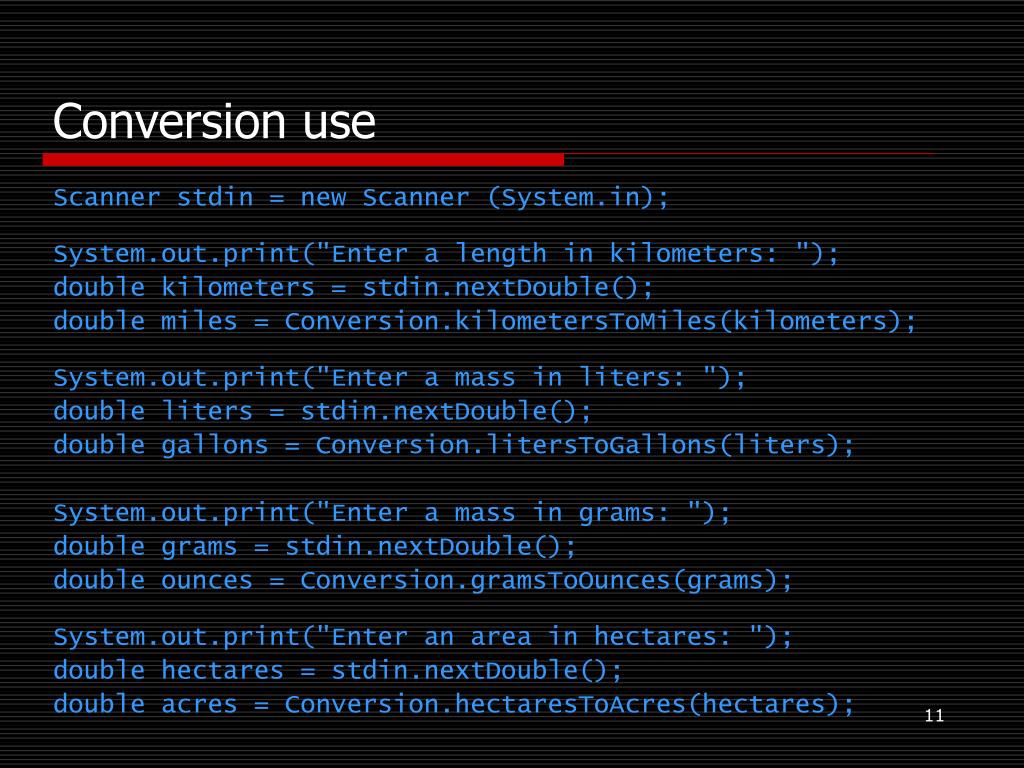Click the 'Enter a mass in liters' line
Image resolution: width=1024 pixels, height=768 pixels.
click(x=400, y=377)
